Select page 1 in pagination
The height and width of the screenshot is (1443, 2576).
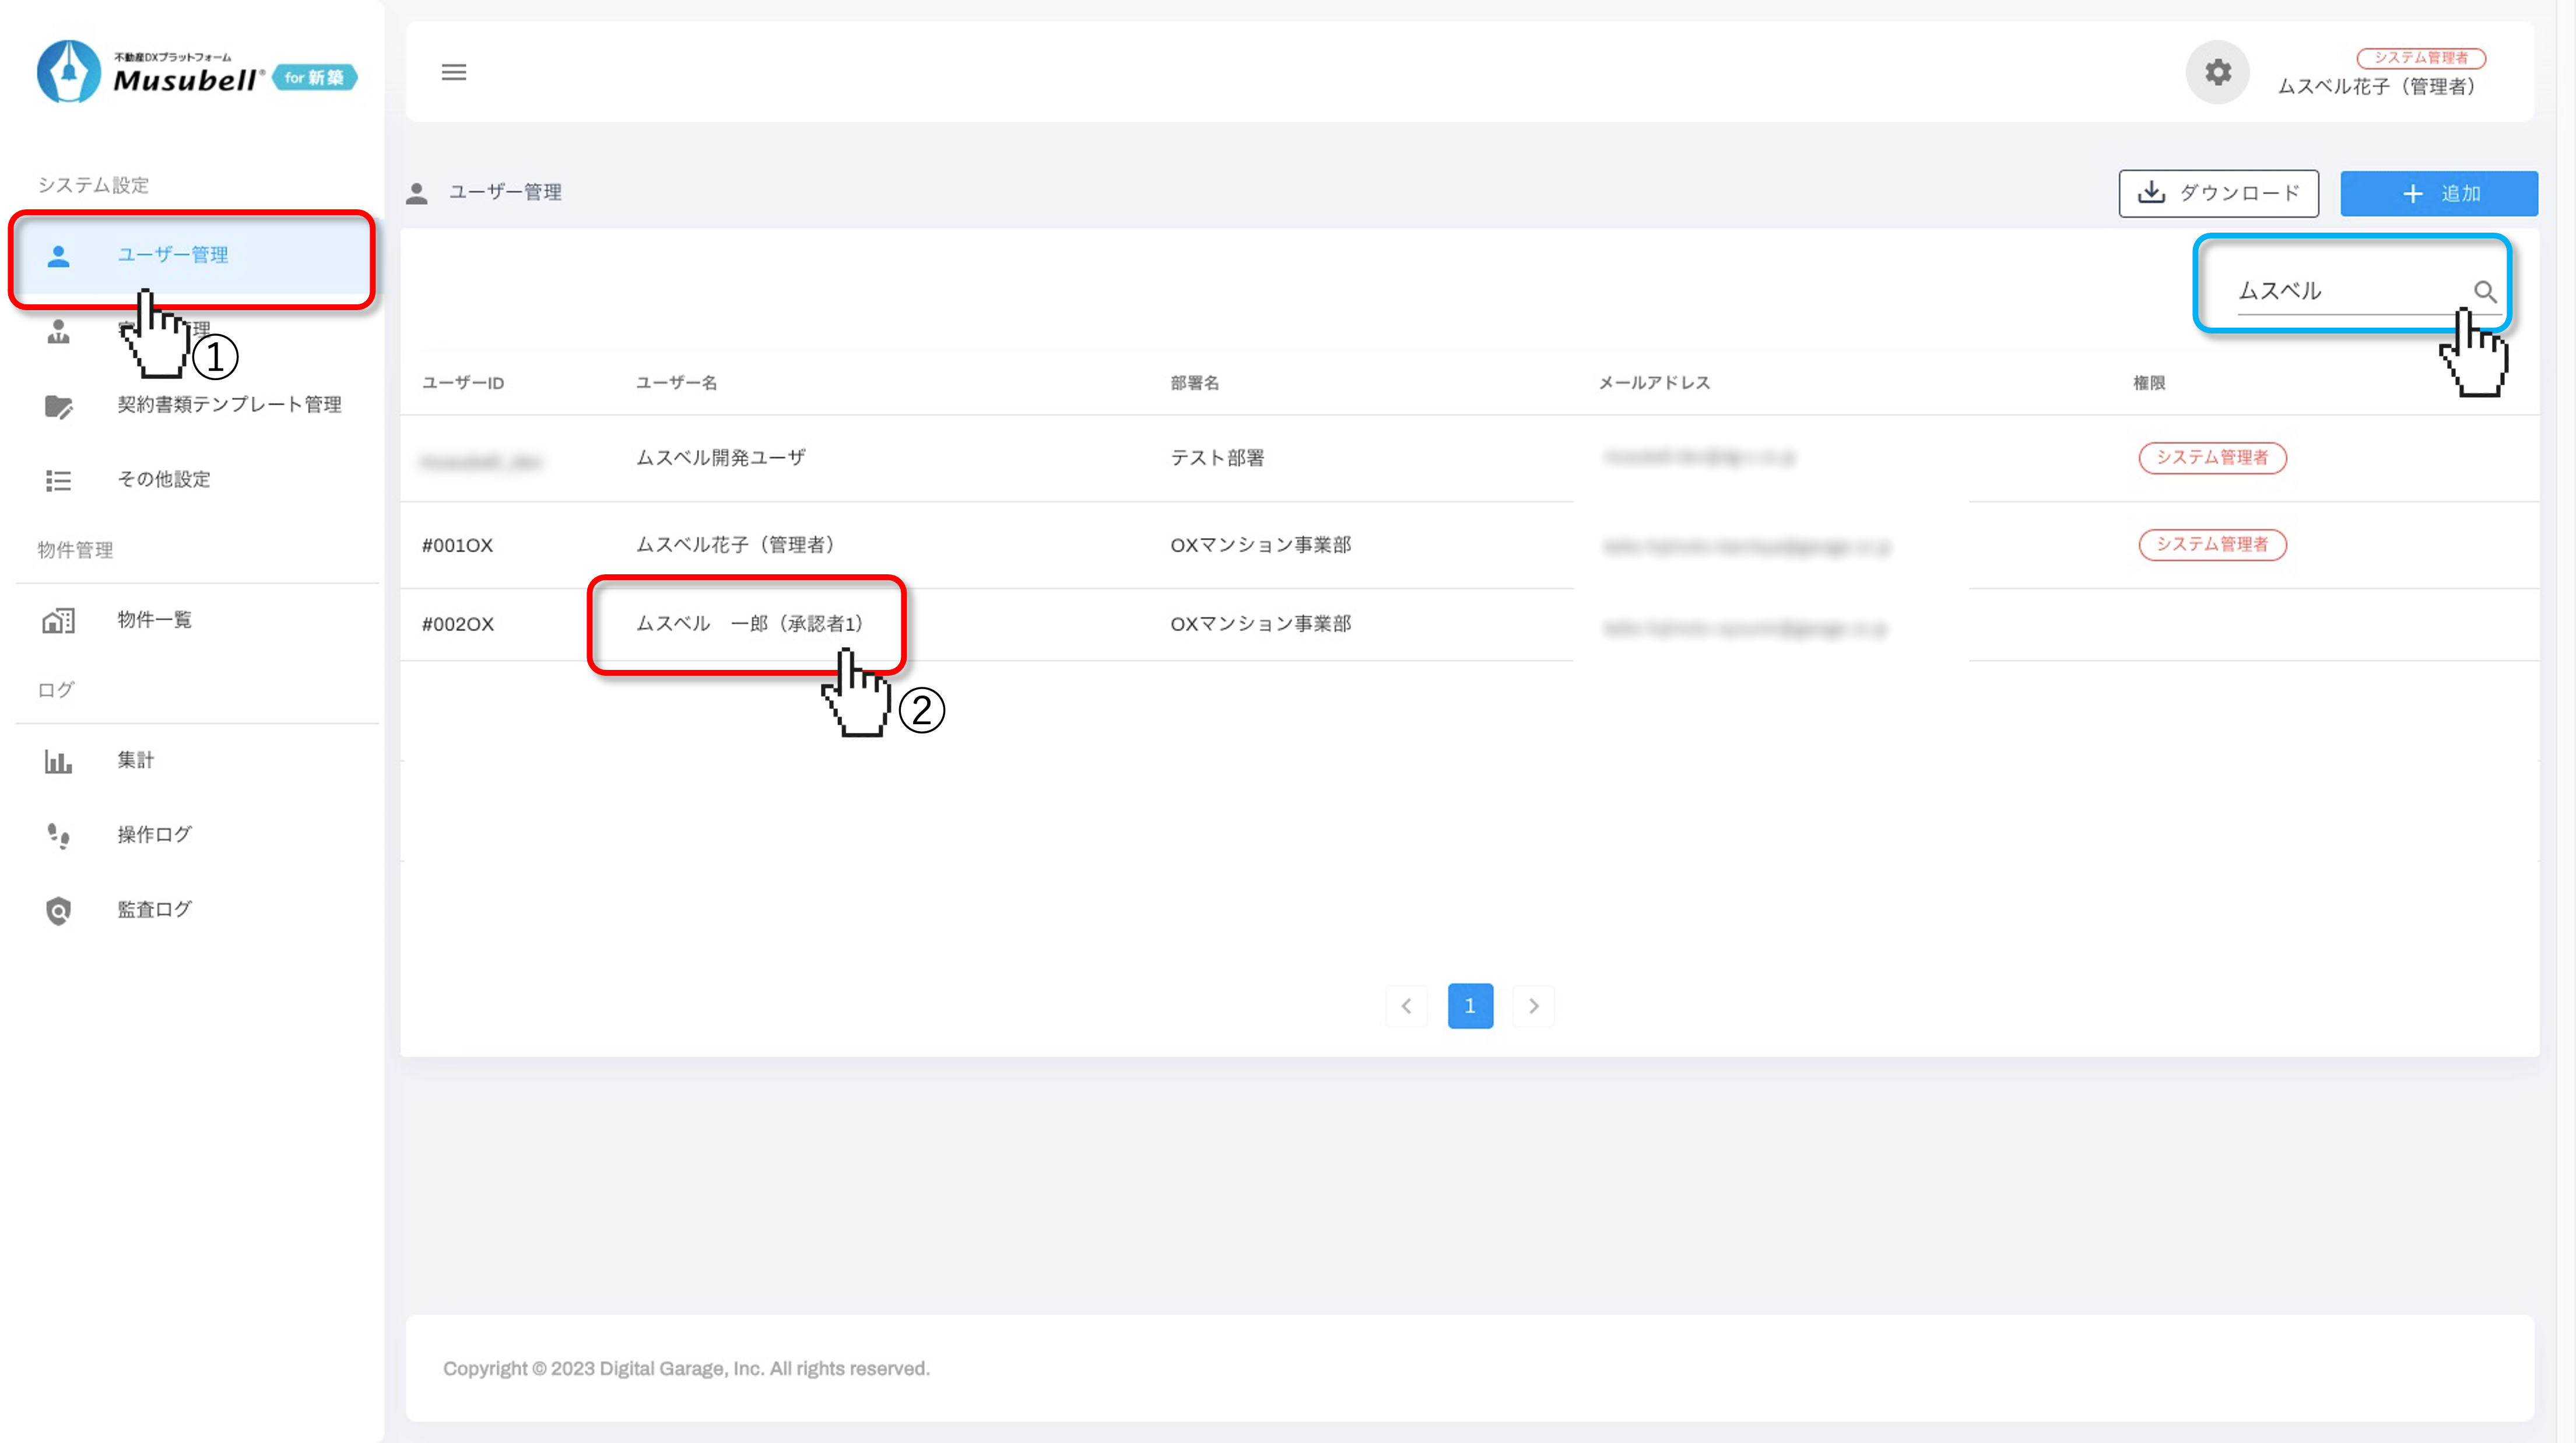click(1469, 1006)
